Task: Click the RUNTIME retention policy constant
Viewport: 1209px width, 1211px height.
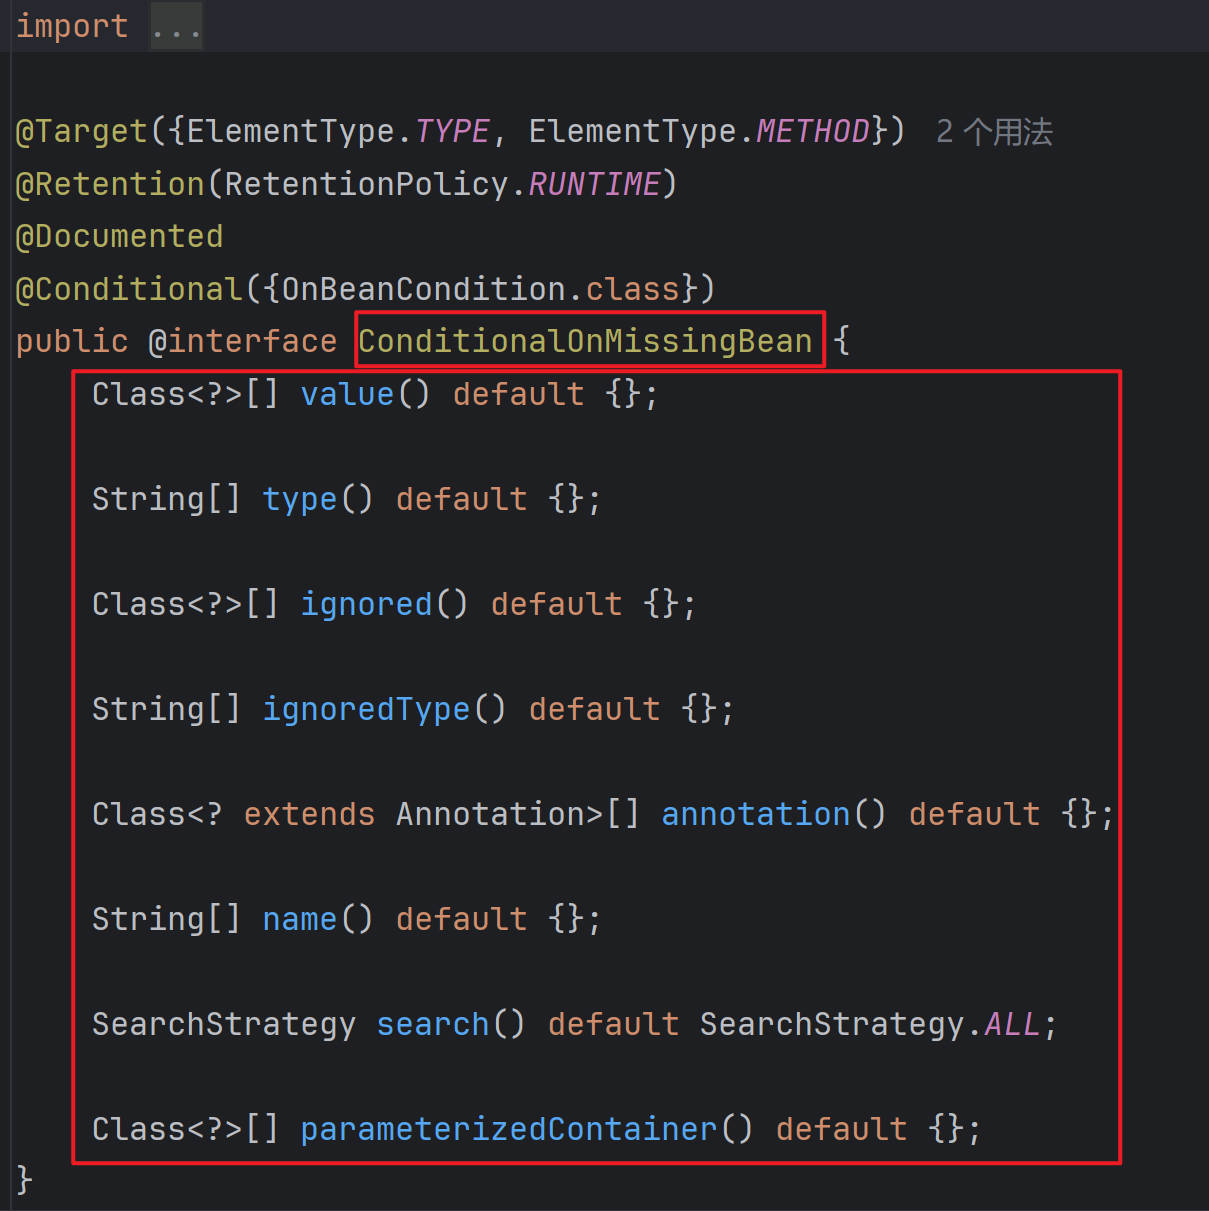Action: tap(594, 185)
